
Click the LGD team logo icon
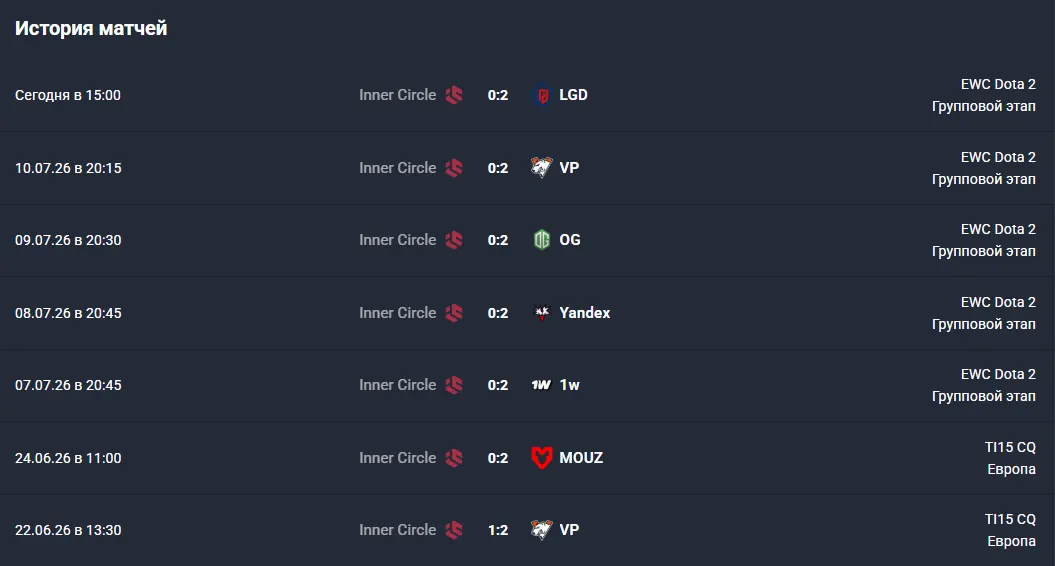(x=542, y=95)
